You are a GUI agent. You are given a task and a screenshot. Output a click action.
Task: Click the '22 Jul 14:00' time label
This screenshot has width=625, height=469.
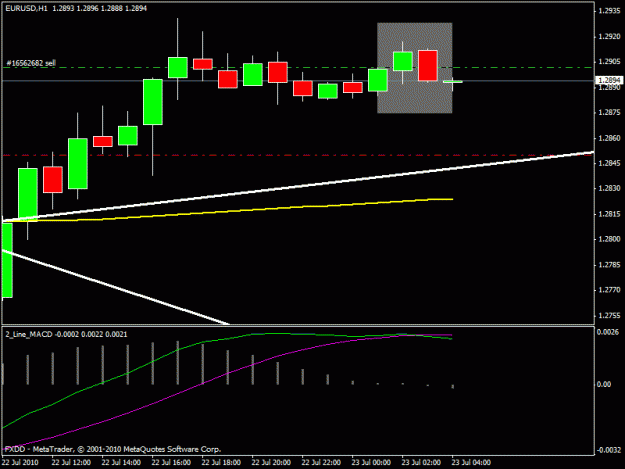click(x=121, y=463)
